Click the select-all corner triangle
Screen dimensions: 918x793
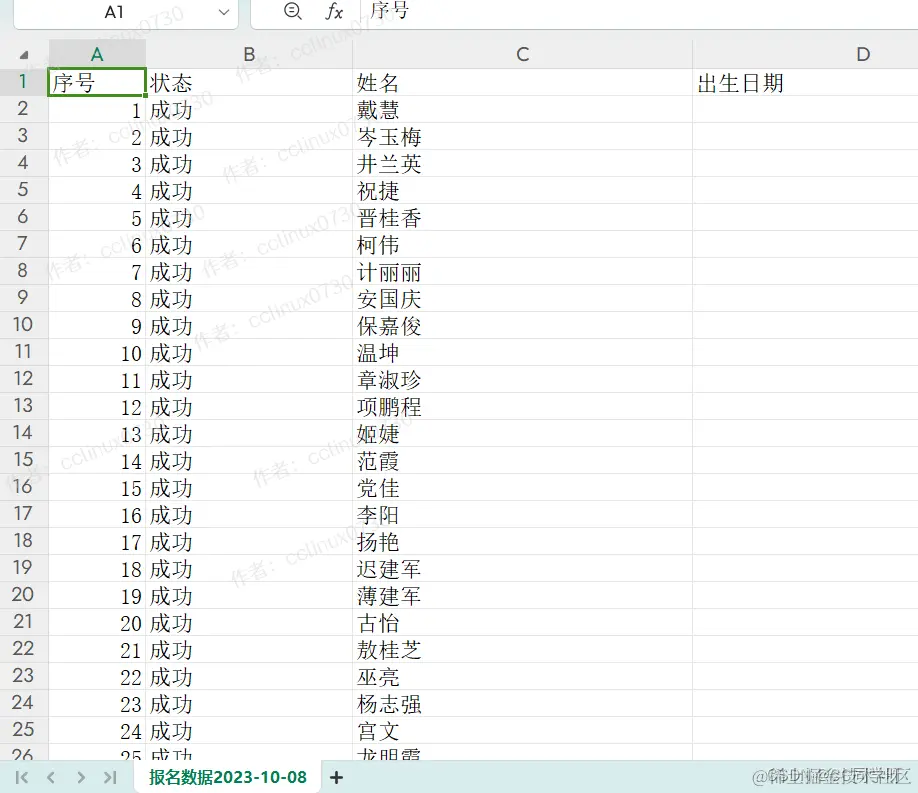pos(23,55)
